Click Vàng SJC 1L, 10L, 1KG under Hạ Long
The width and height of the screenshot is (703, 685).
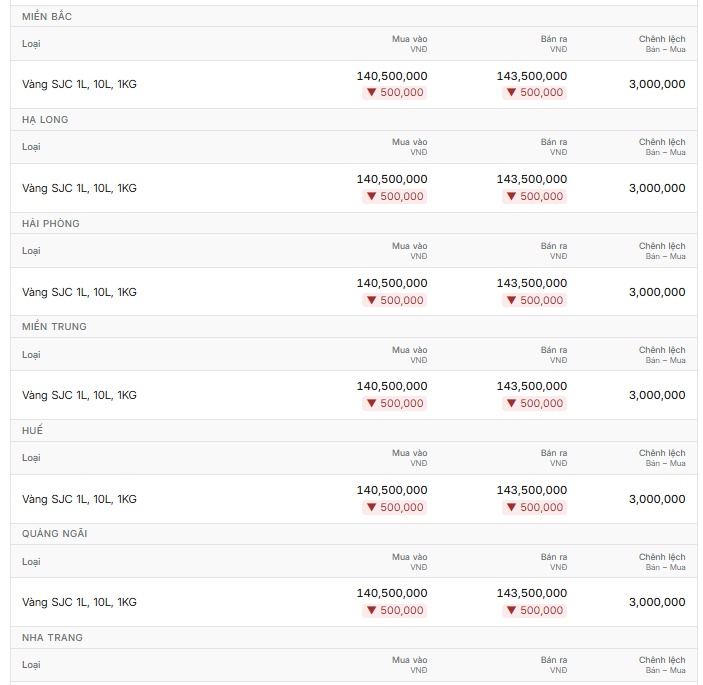pyautogui.click(x=79, y=188)
